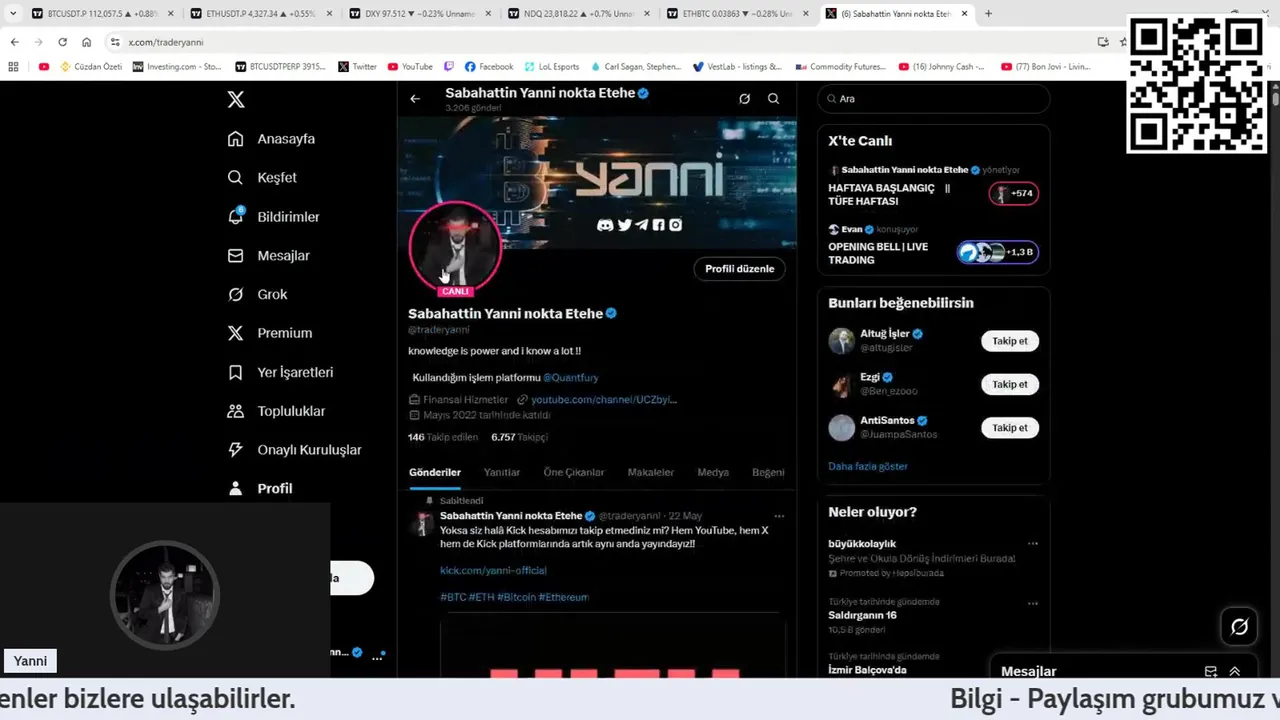
Task: Open pinned post three-dot menu
Action: pos(779,516)
